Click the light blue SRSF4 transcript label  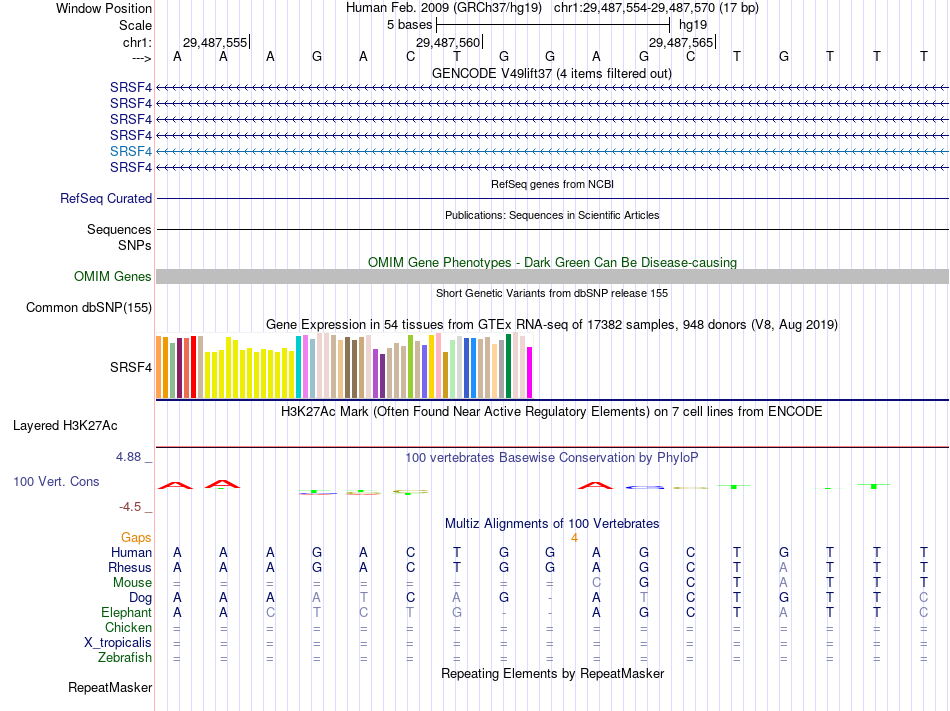[x=130, y=151]
